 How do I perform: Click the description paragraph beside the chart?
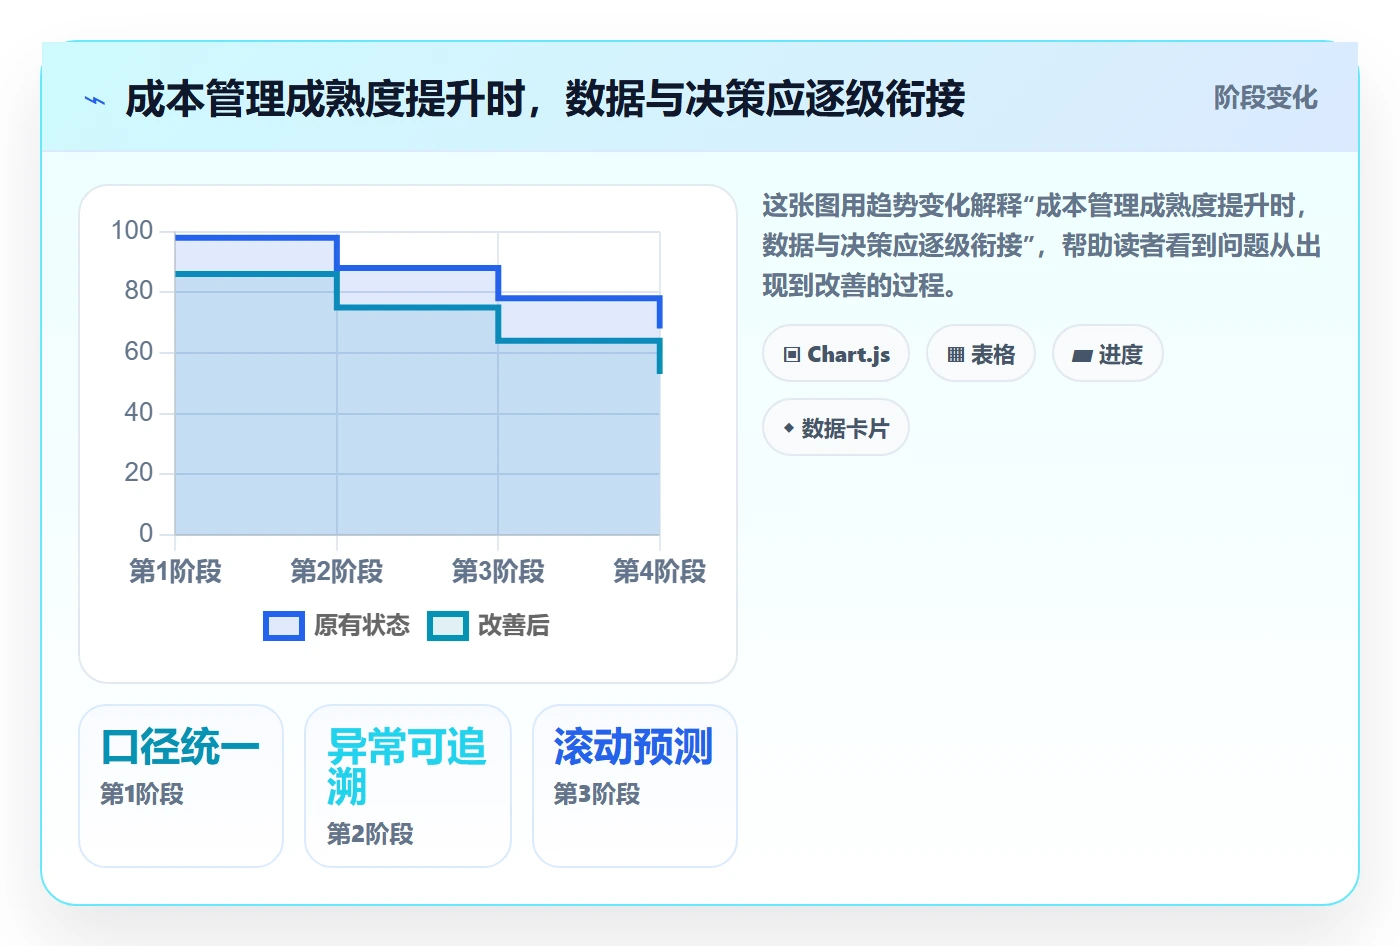[1042, 246]
